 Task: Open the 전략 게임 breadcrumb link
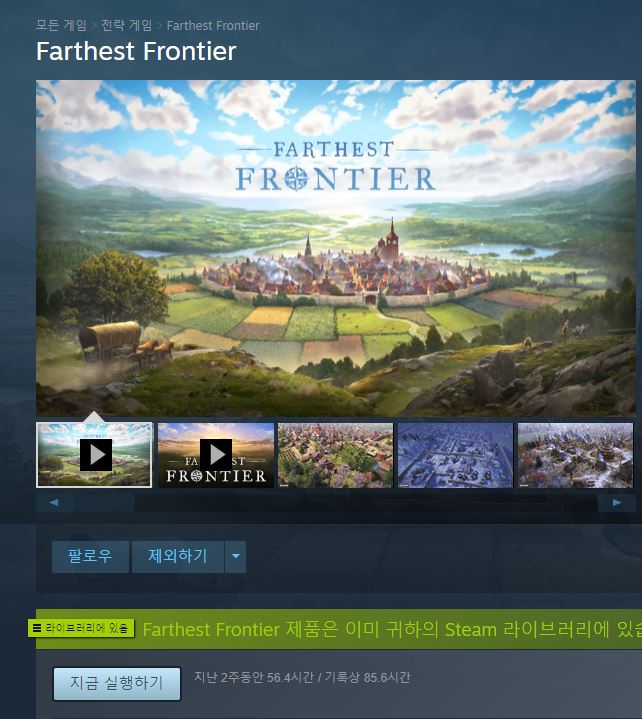click(x=126, y=25)
